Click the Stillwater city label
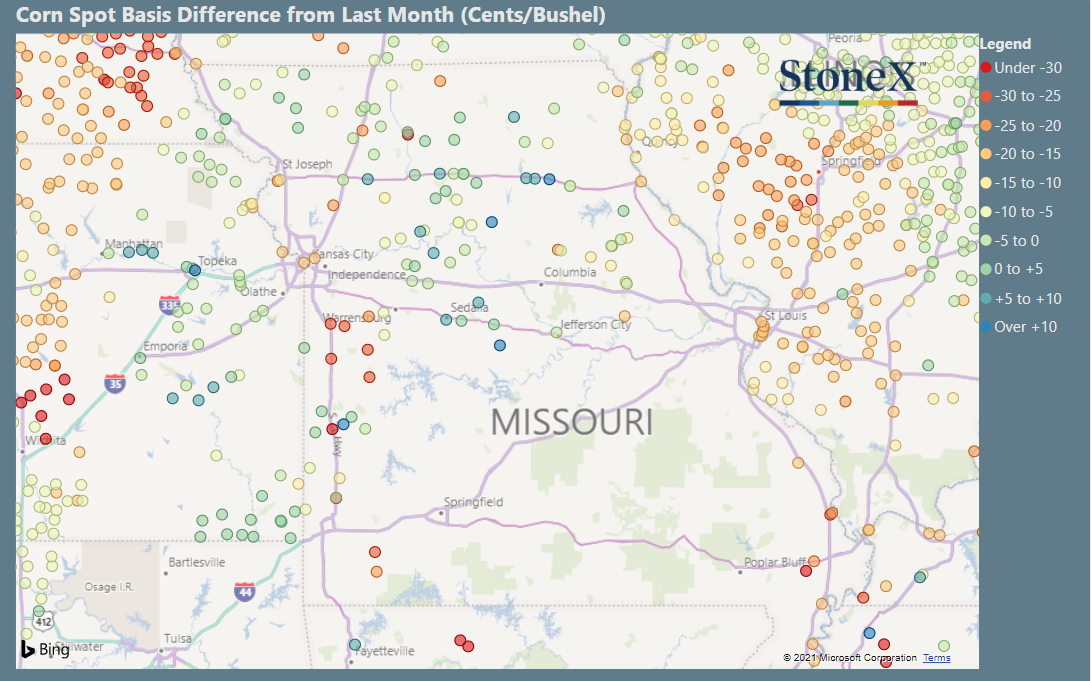This screenshot has height=681, width=1091. pyautogui.click(x=79, y=646)
